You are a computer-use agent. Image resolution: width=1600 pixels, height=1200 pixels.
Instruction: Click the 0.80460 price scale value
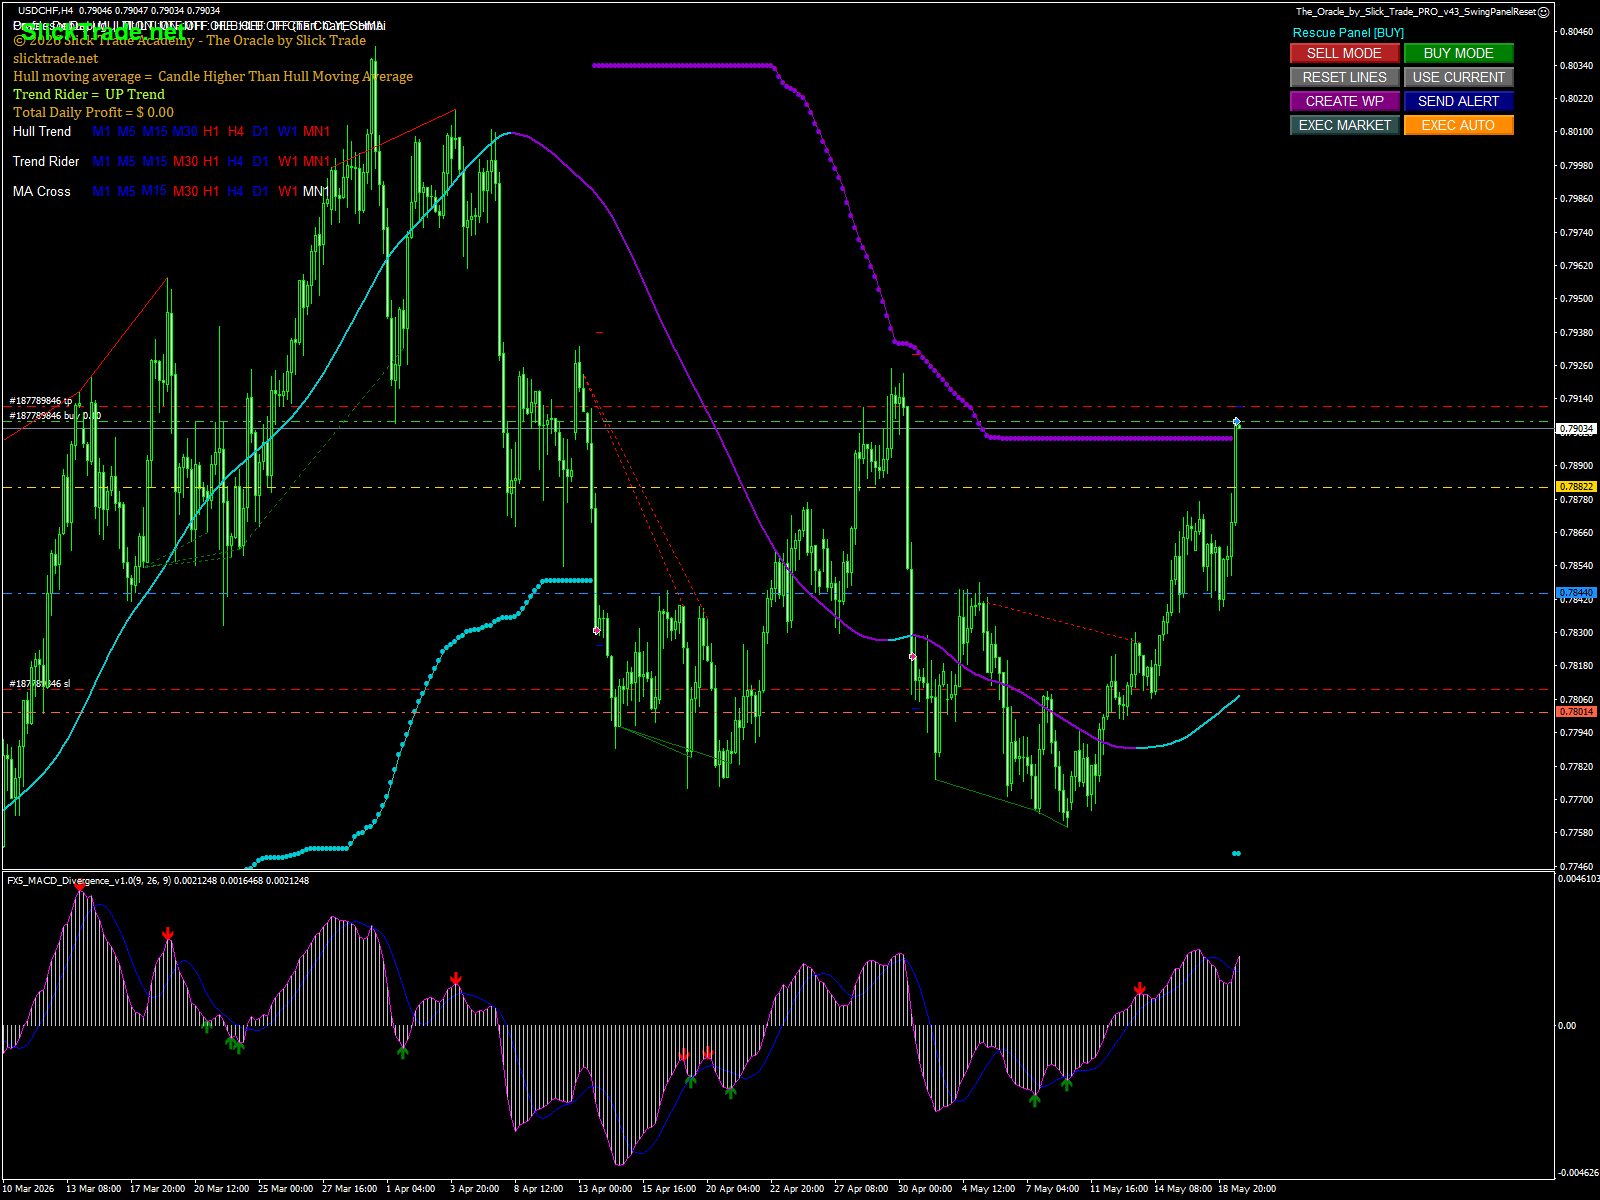(1577, 32)
